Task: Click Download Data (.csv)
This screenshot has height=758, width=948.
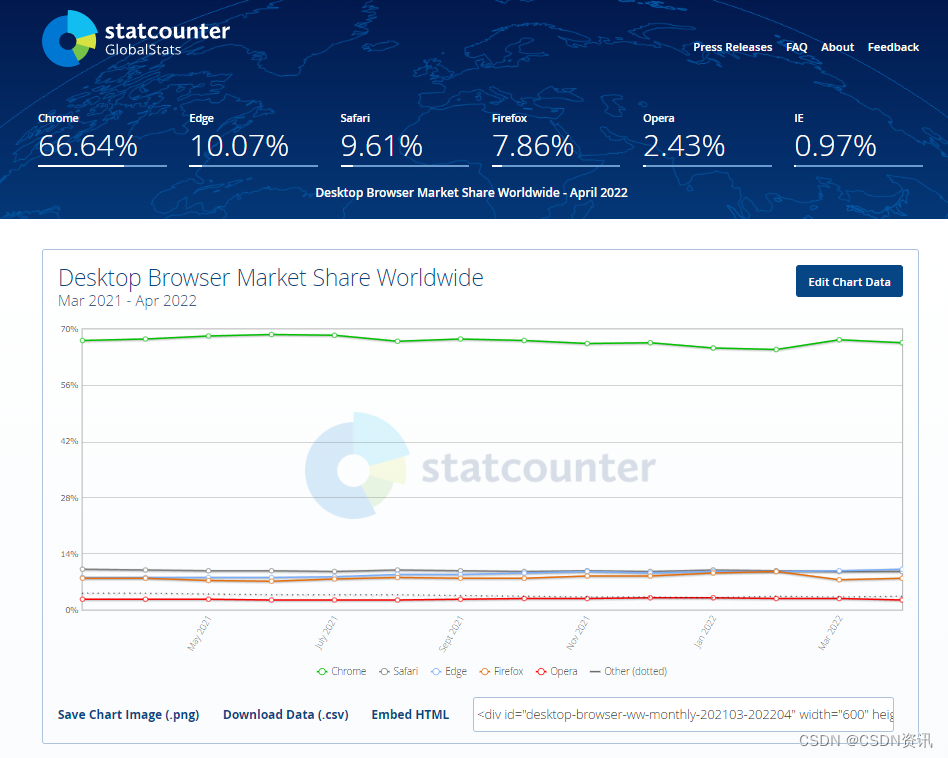Action: 285,714
